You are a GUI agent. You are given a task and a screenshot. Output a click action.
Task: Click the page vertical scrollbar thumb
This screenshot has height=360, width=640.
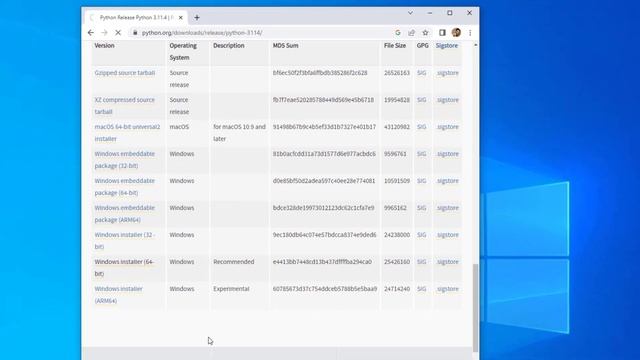475,308
